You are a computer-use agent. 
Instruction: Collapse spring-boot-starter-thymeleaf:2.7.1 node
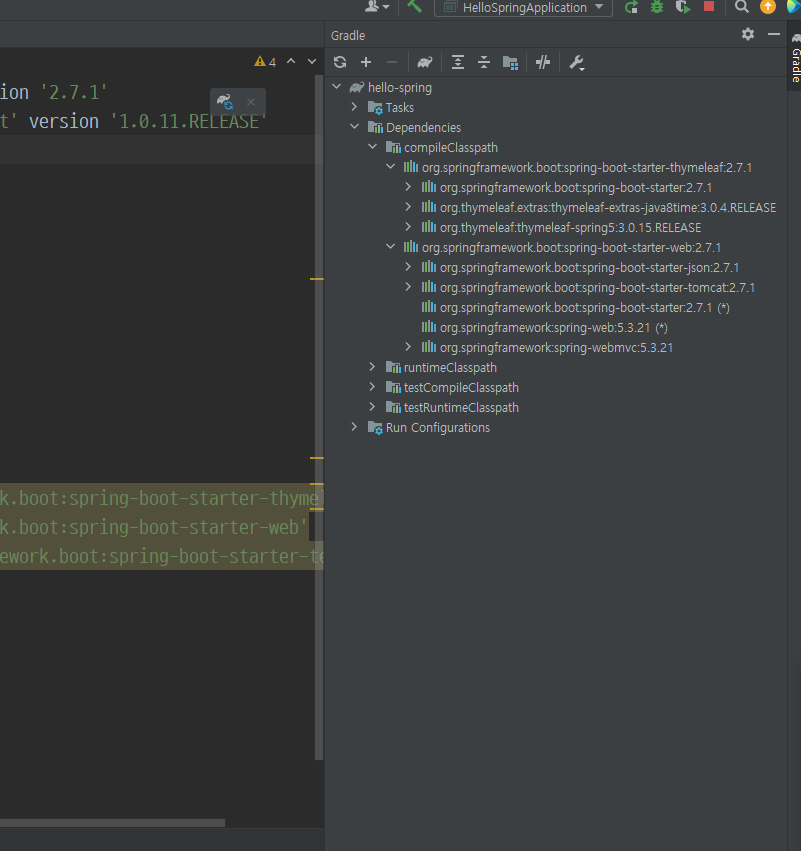pyautogui.click(x=391, y=167)
